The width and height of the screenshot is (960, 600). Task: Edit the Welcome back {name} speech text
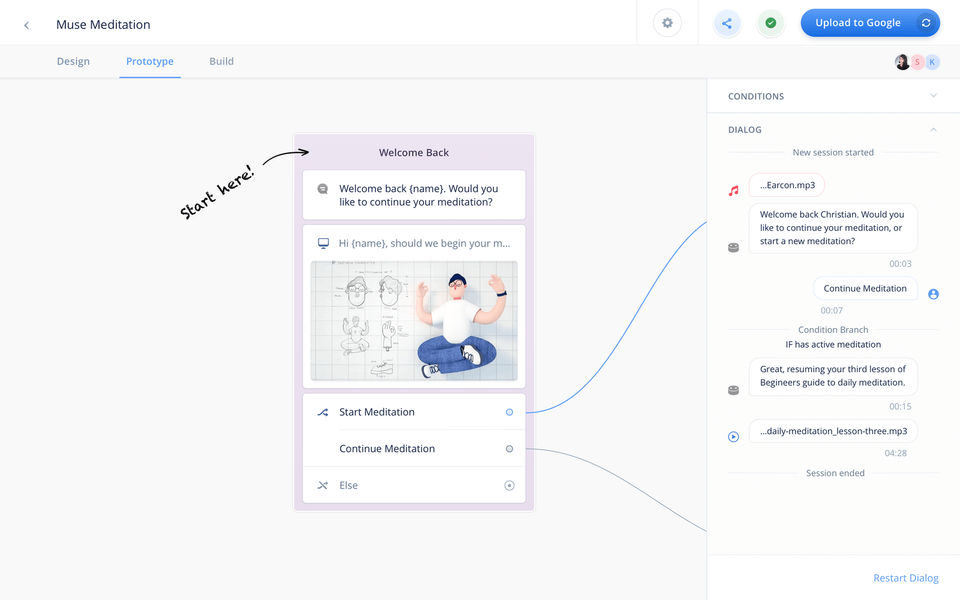pyautogui.click(x=418, y=195)
